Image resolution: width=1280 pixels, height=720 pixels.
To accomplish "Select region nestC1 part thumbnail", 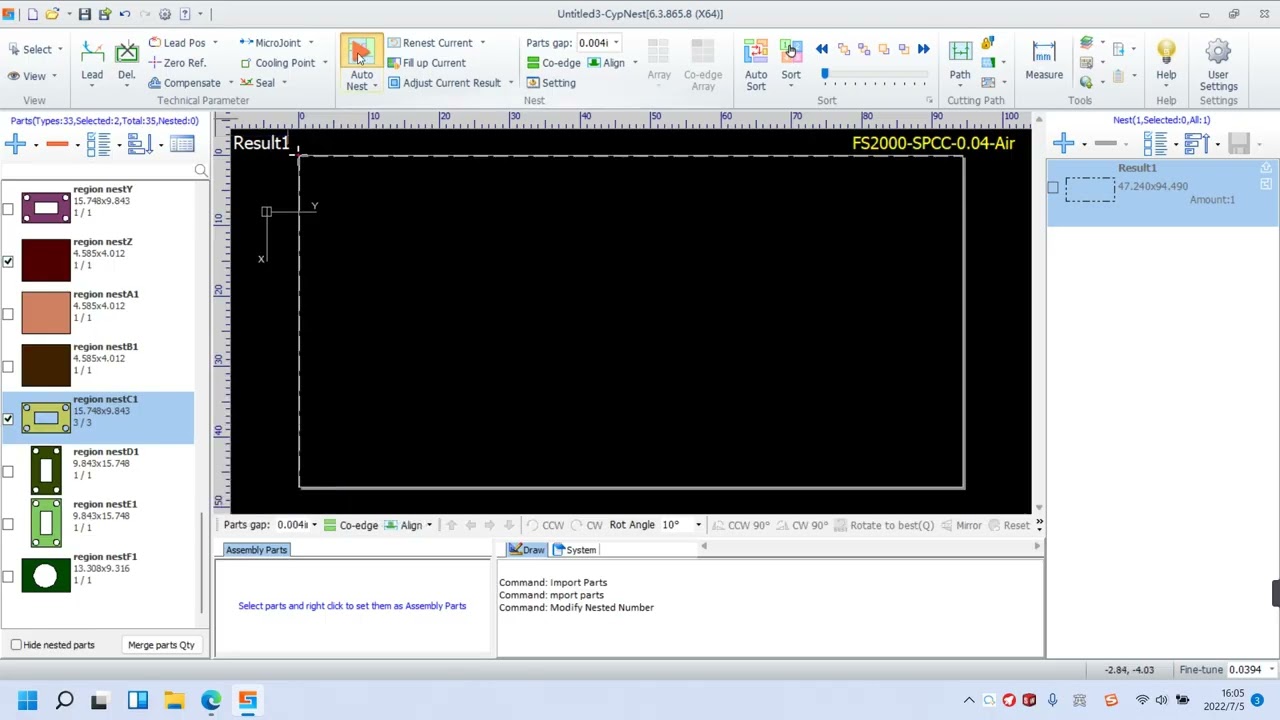I will [46, 418].
